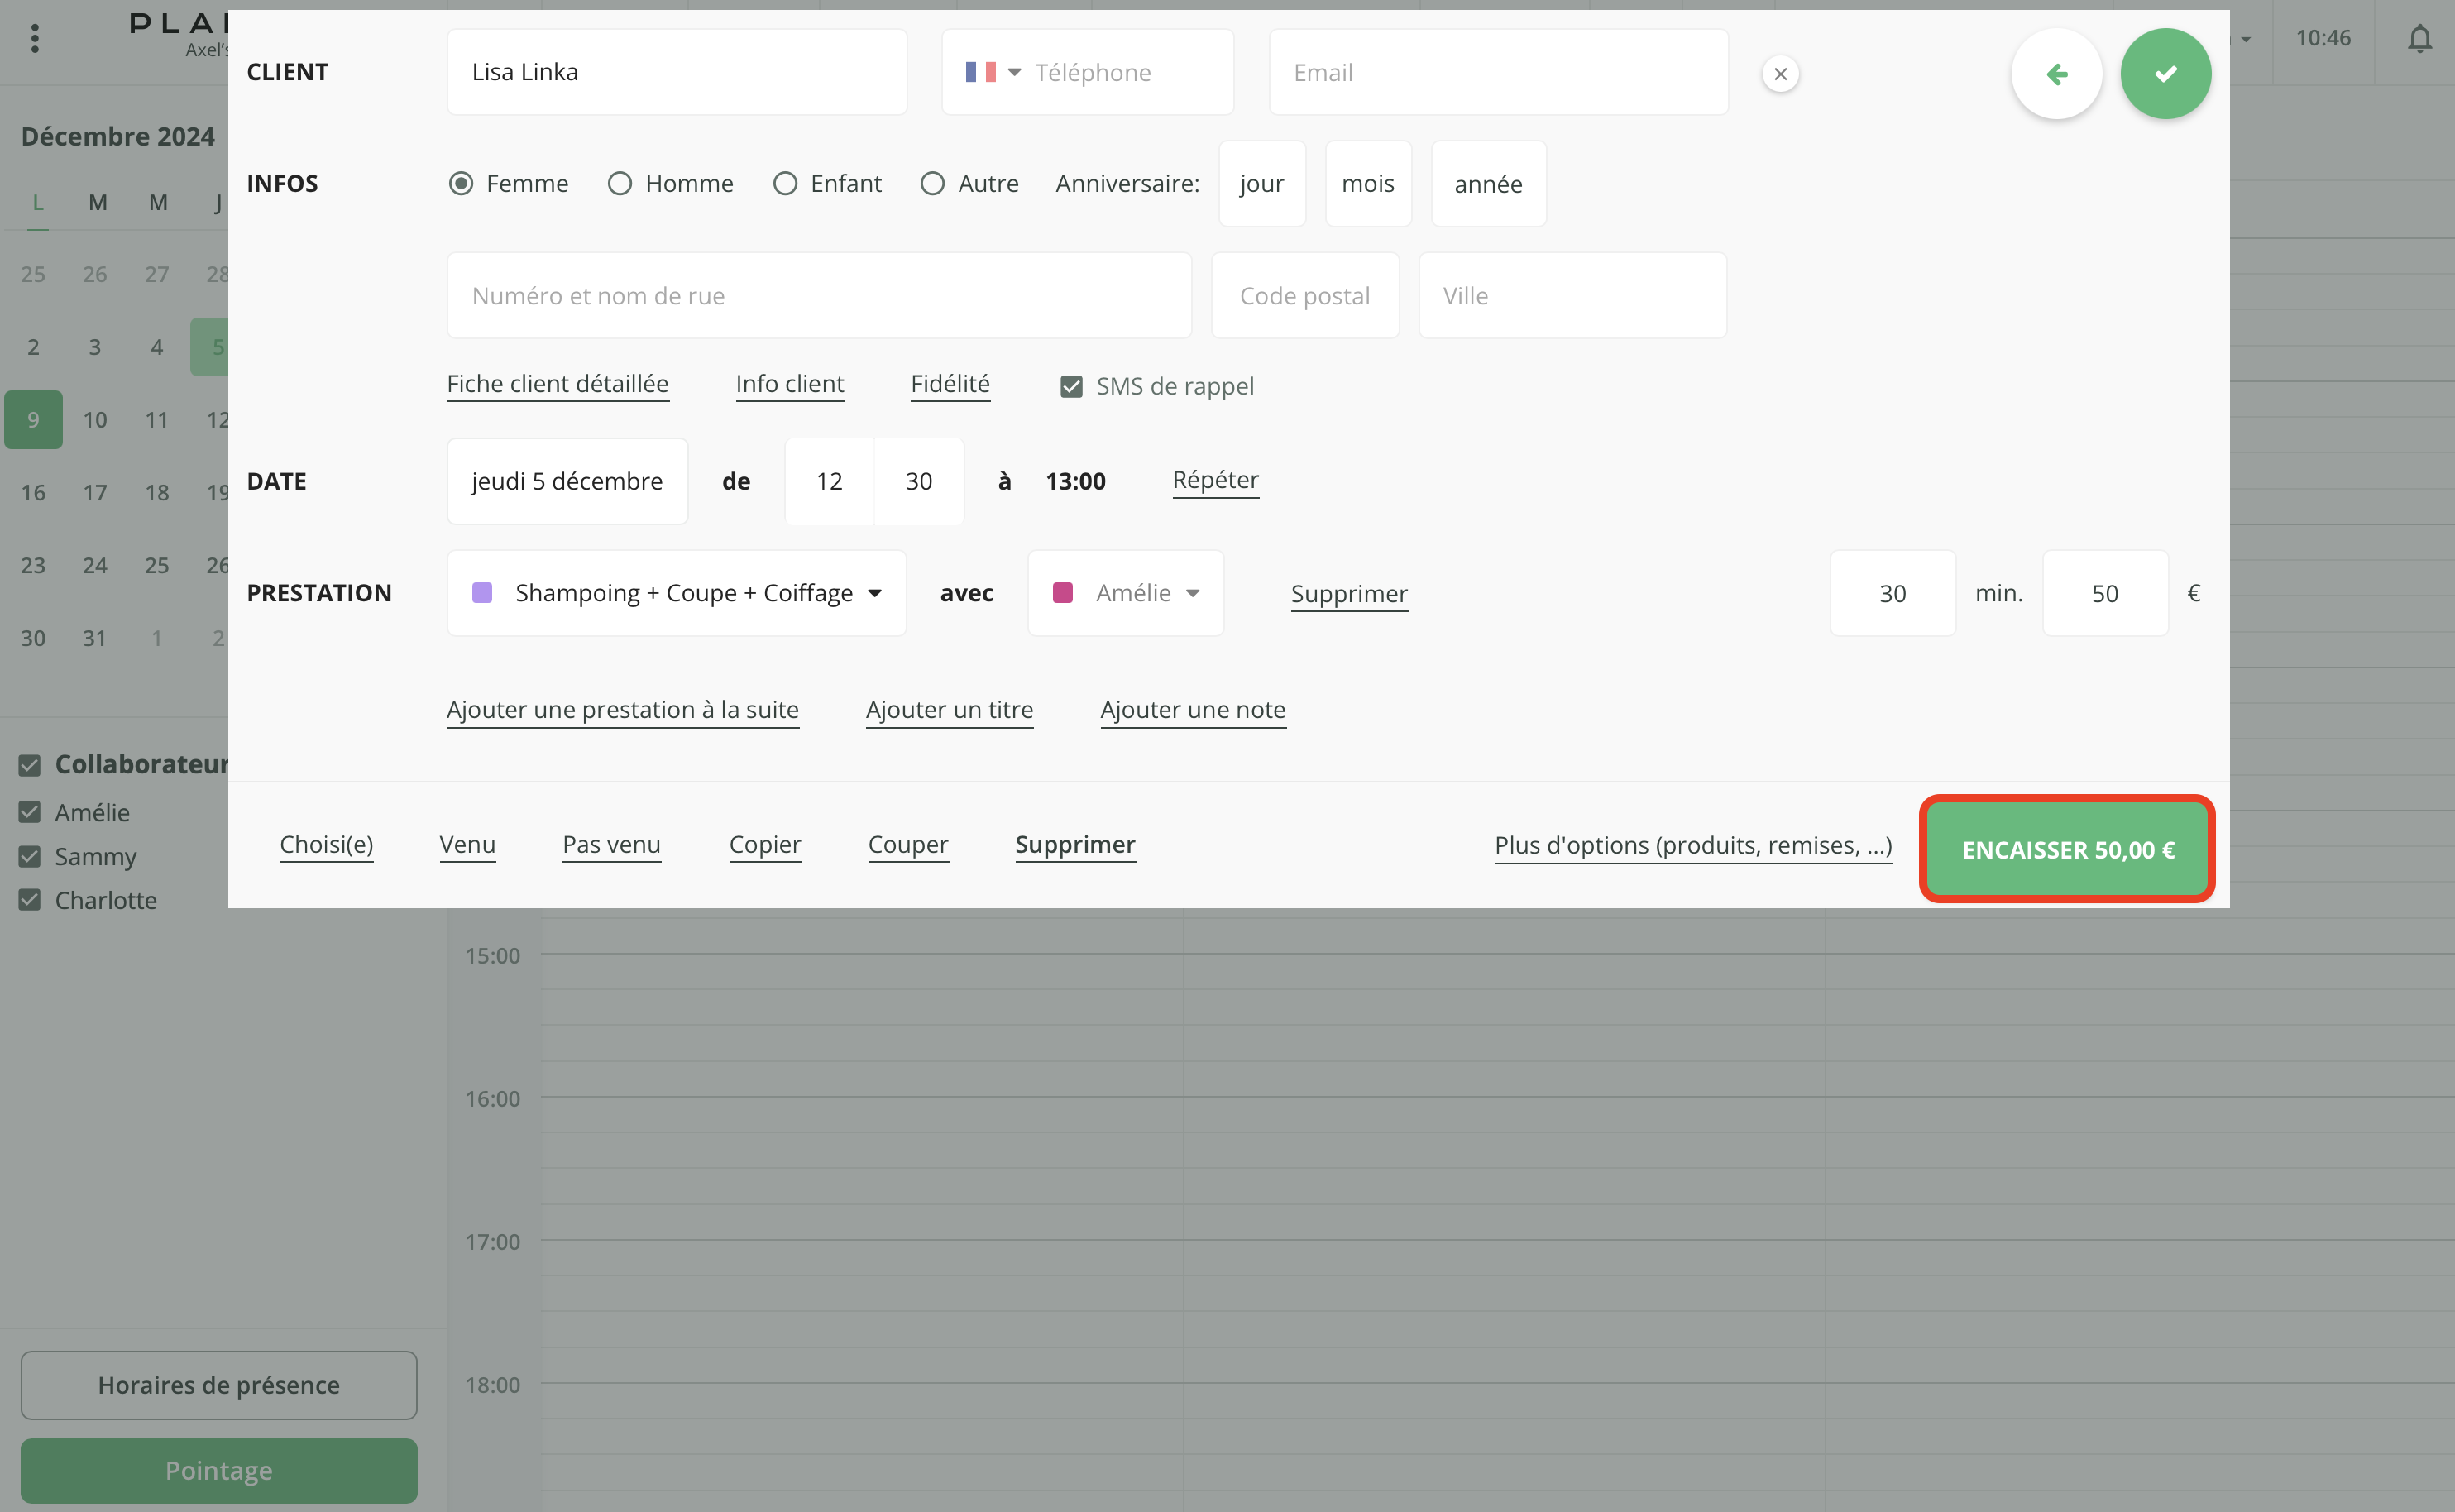This screenshot has width=2455, height=1512.
Task: Uncheck the SMS de rappel checkbox
Action: 1071,387
